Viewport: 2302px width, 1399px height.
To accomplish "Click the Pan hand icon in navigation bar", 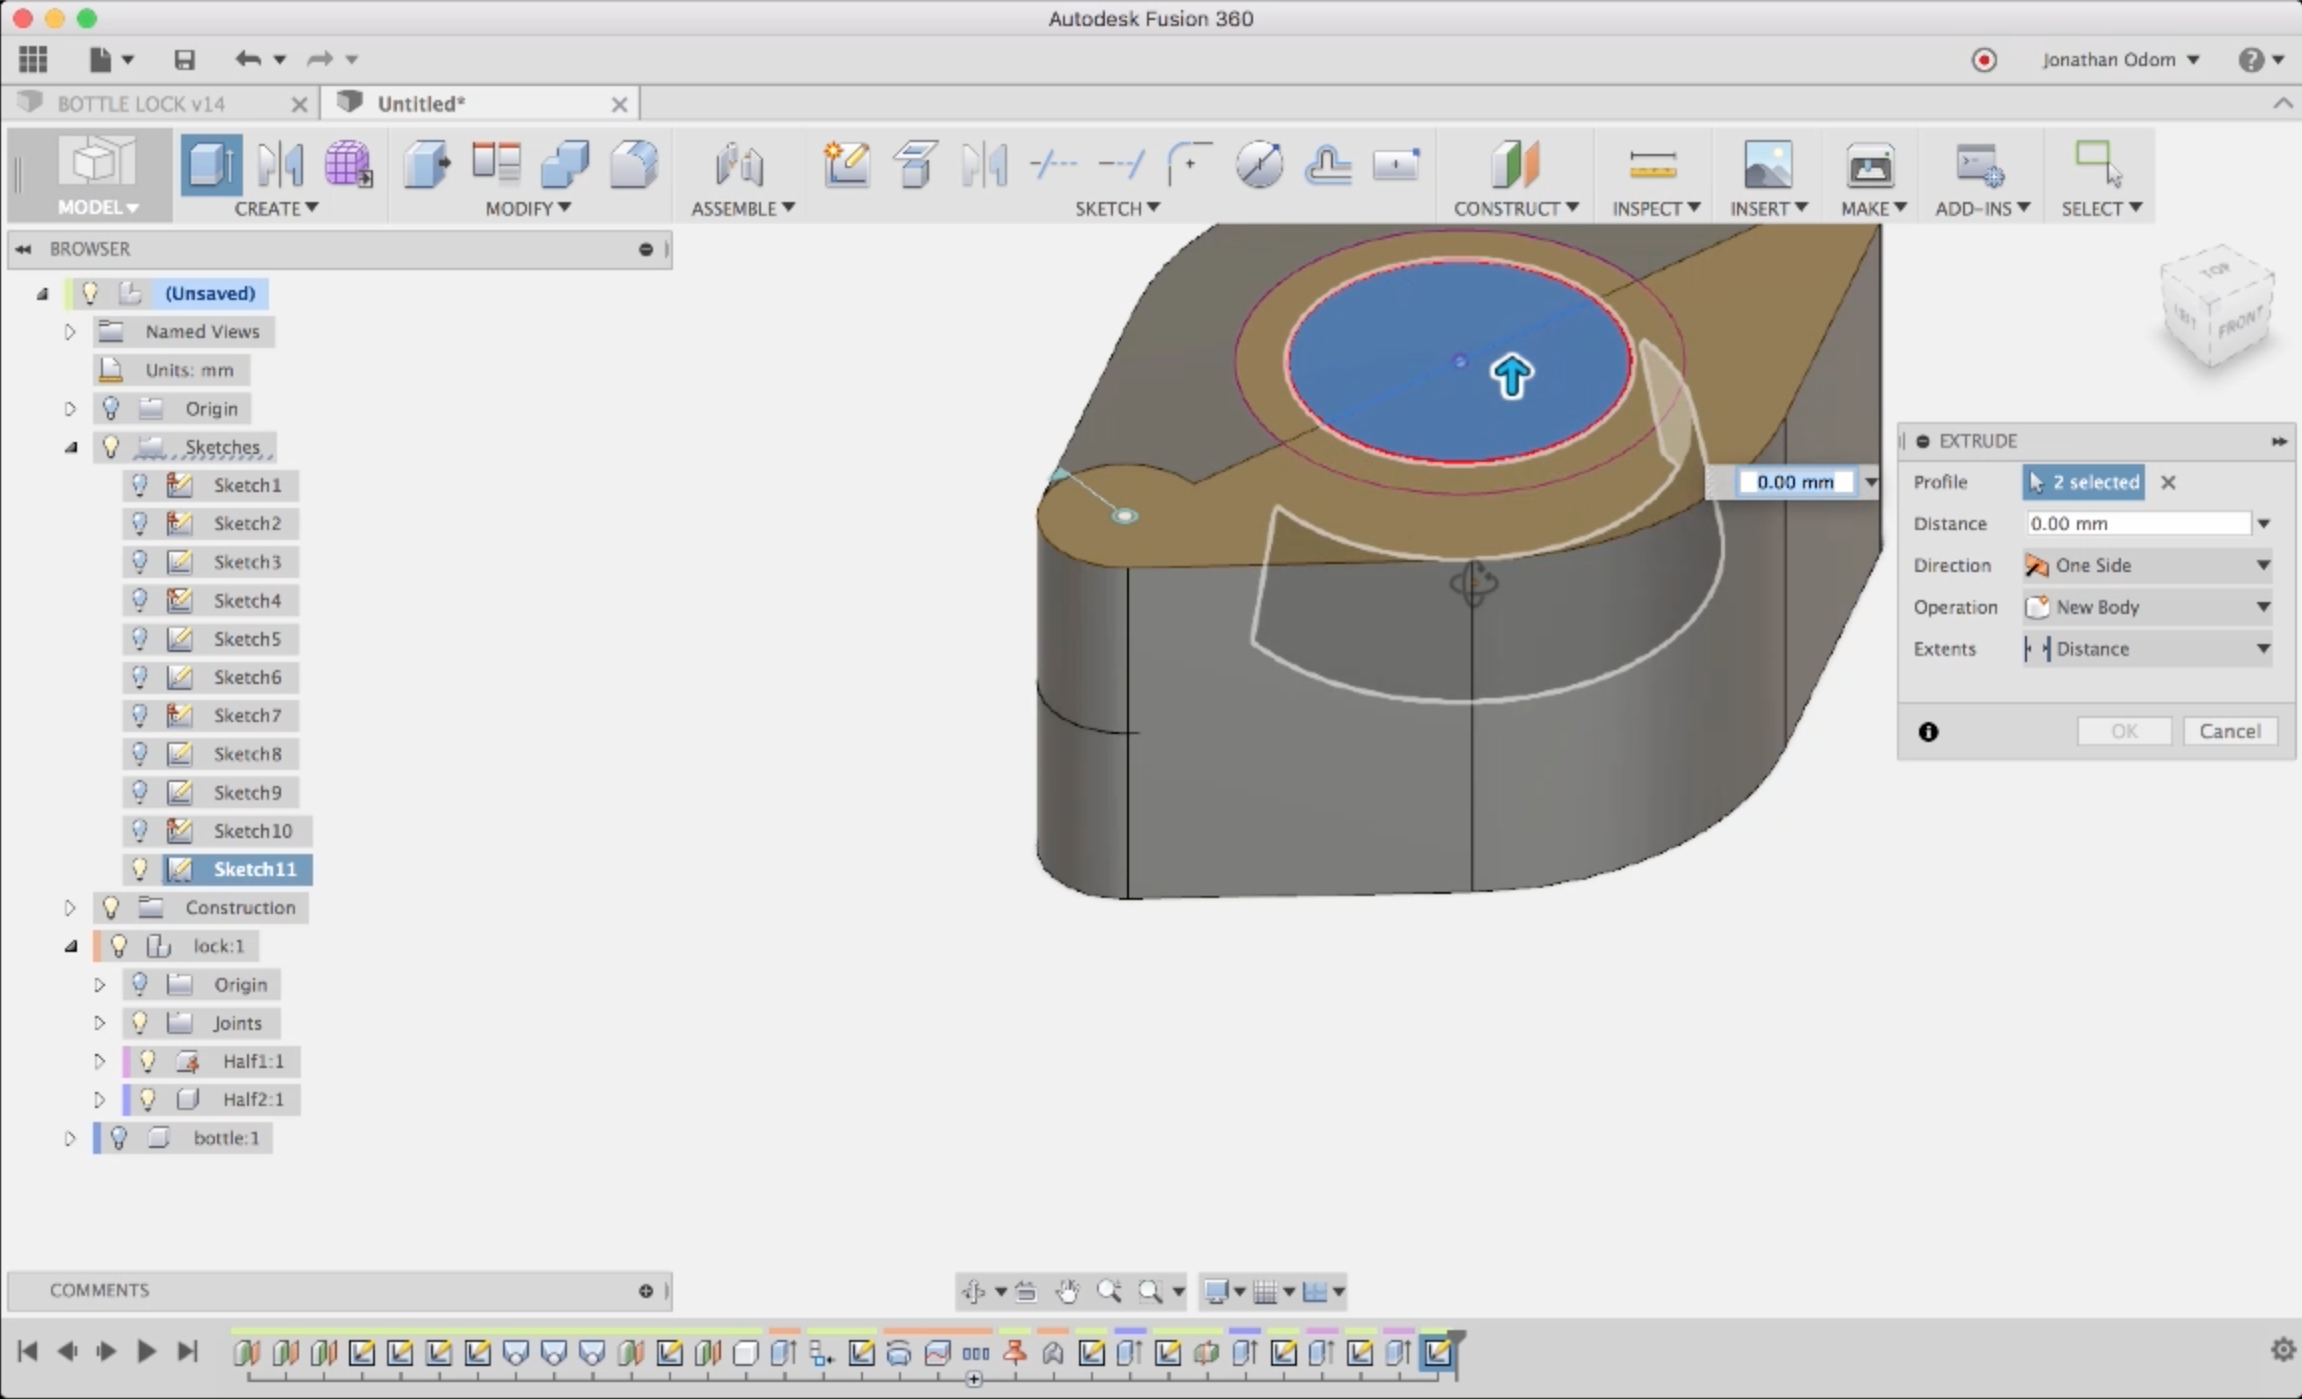I will 1067,1291.
